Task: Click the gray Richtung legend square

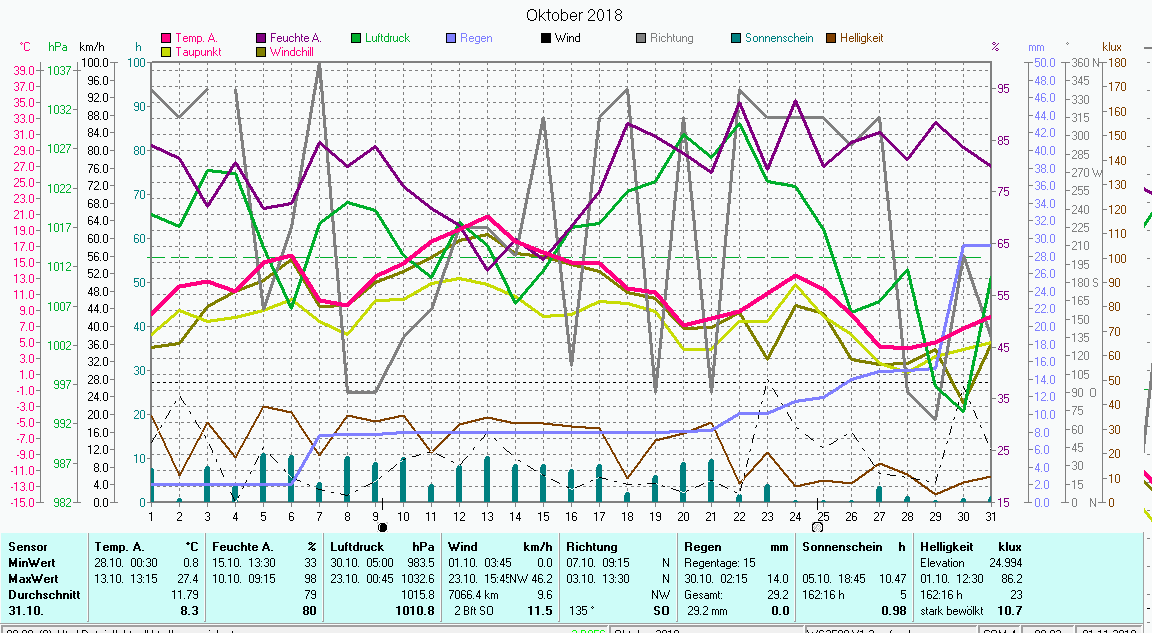Action: click(641, 39)
